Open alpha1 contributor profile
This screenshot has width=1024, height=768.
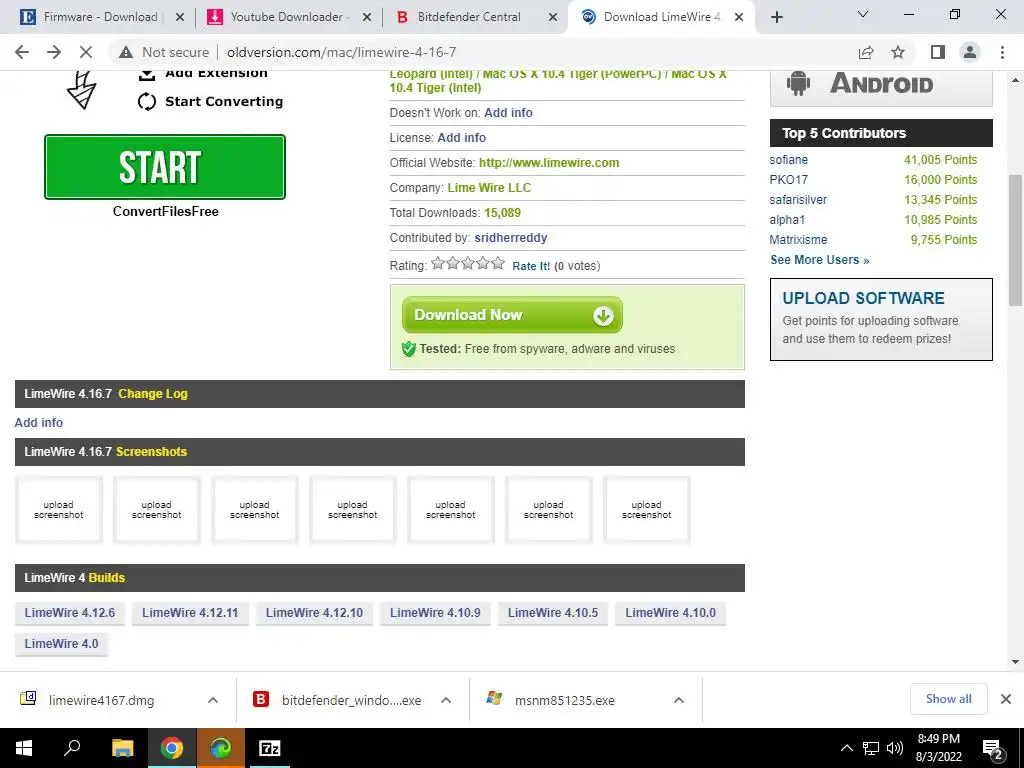click(787, 220)
